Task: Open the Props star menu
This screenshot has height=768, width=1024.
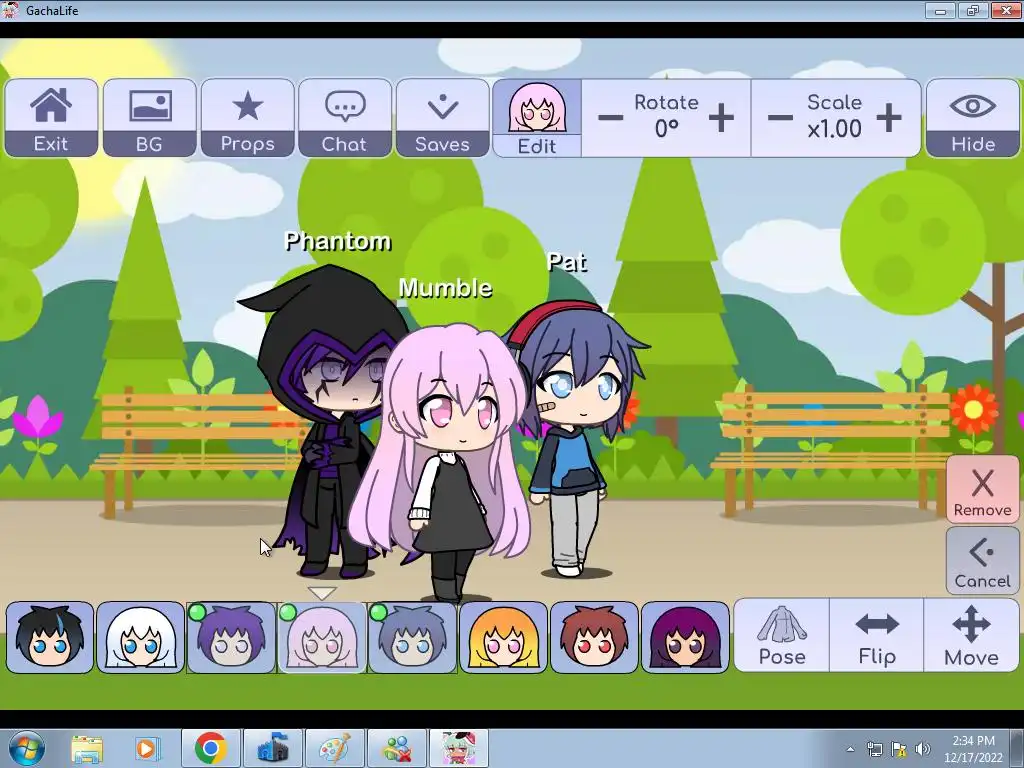Action: pos(248,118)
